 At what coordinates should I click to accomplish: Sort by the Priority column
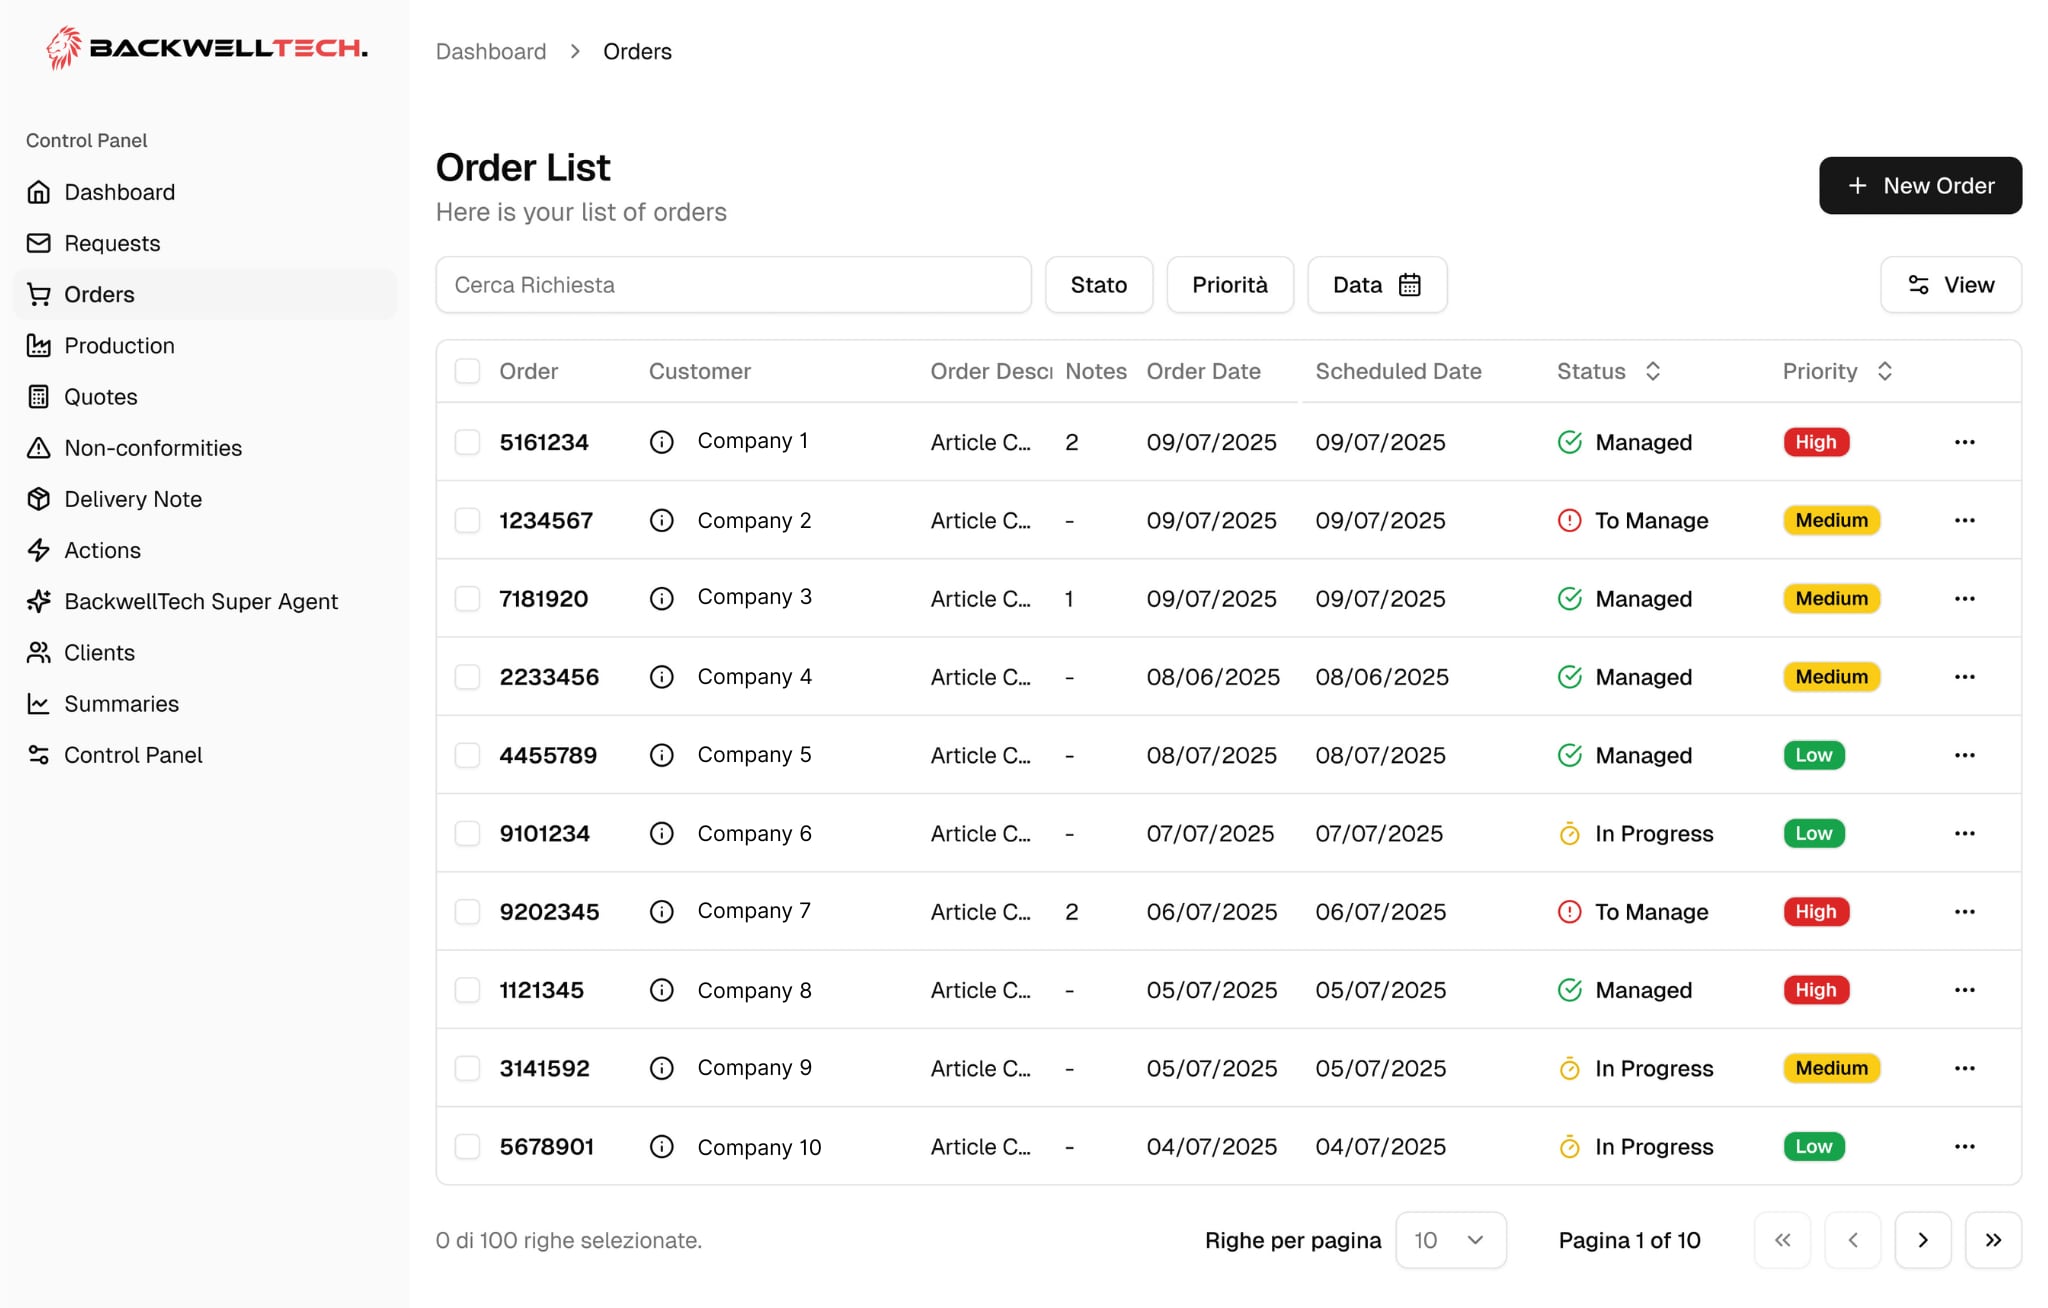tap(1837, 371)
